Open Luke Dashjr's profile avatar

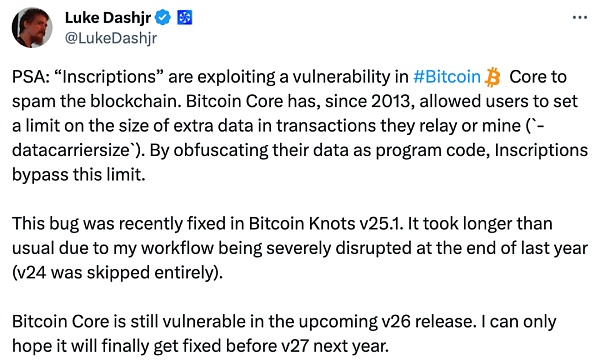pos(32,28)
